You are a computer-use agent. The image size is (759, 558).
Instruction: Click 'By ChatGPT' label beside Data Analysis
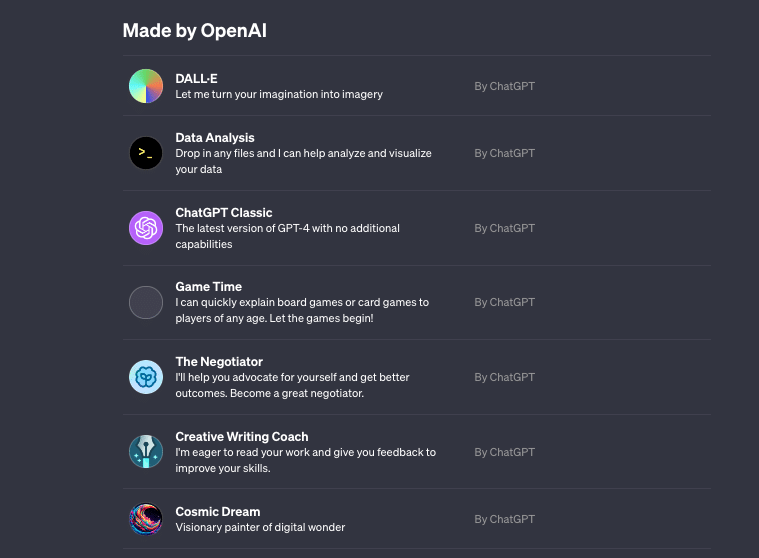504,153
